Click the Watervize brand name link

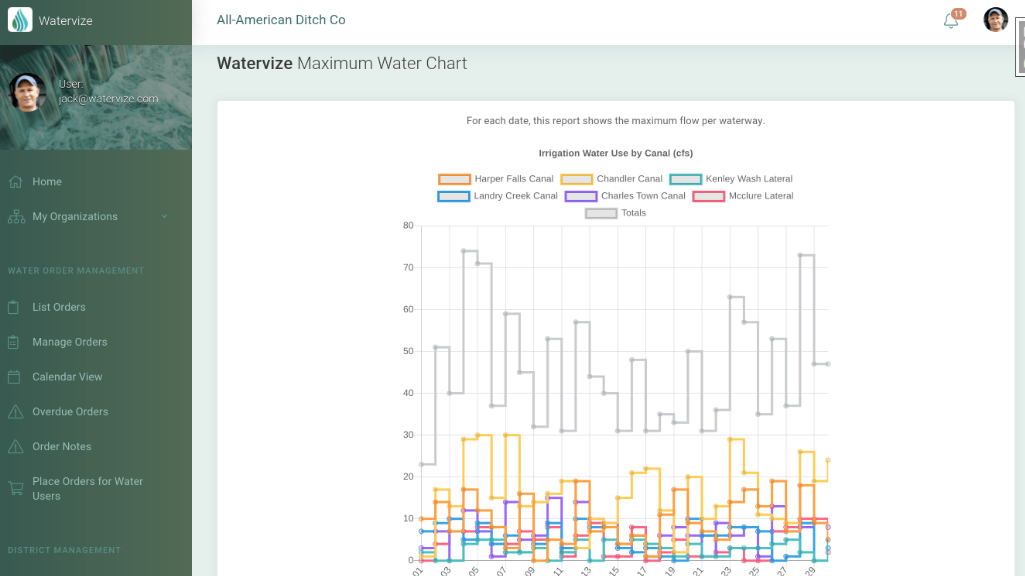(65, 21)
